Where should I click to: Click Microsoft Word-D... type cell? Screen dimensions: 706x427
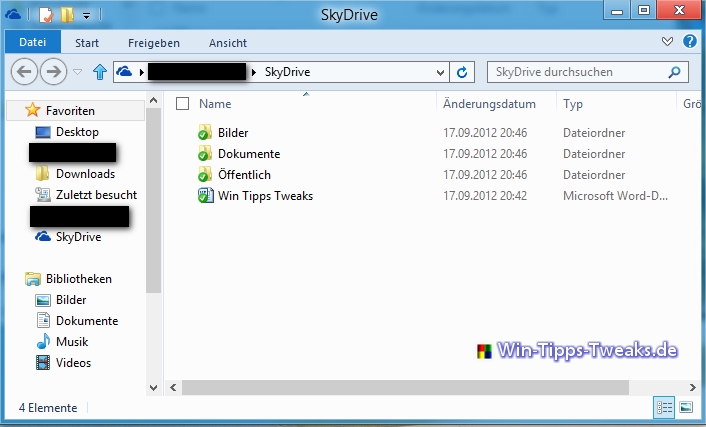pyautogui.click(x=615, y=196)
